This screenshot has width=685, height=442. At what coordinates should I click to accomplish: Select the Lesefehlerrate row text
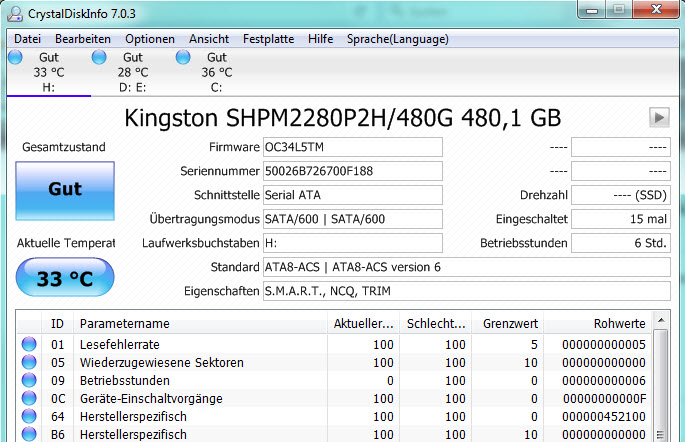[120, 345]
